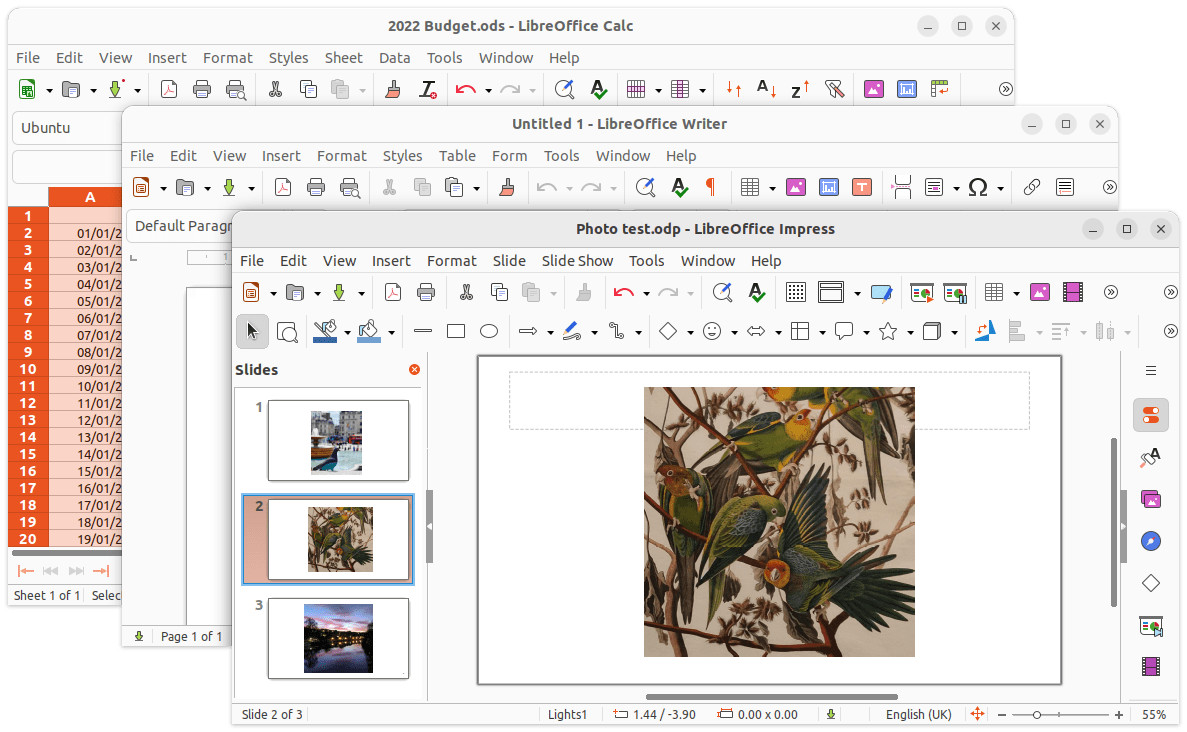Open the Slide Show menu in Impress
This screenshot has width=1187, height=732.
577,260
